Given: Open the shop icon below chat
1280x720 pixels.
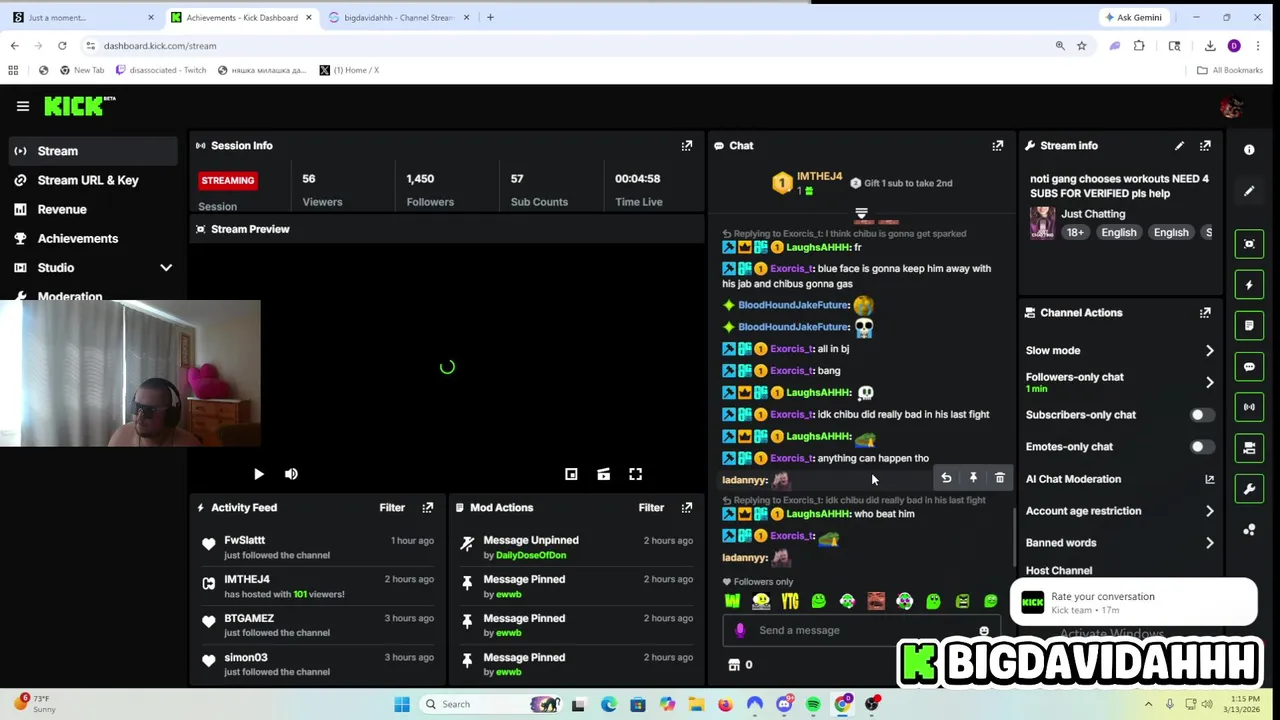Looking at the screenshot, I should coord(734,665).
